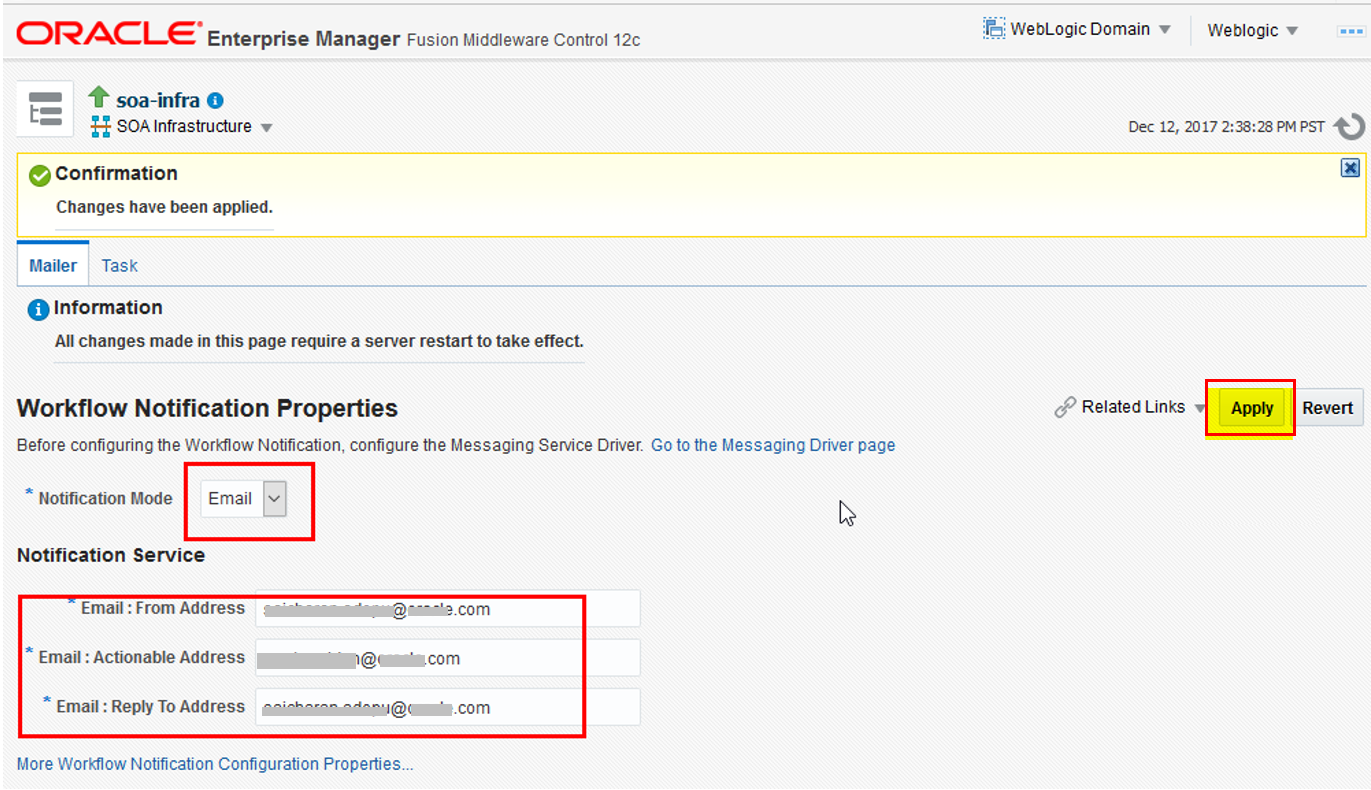The height and width of the screenshot is (790, 1371).
Task: Click the soa-infra title link
Action: 158,101
